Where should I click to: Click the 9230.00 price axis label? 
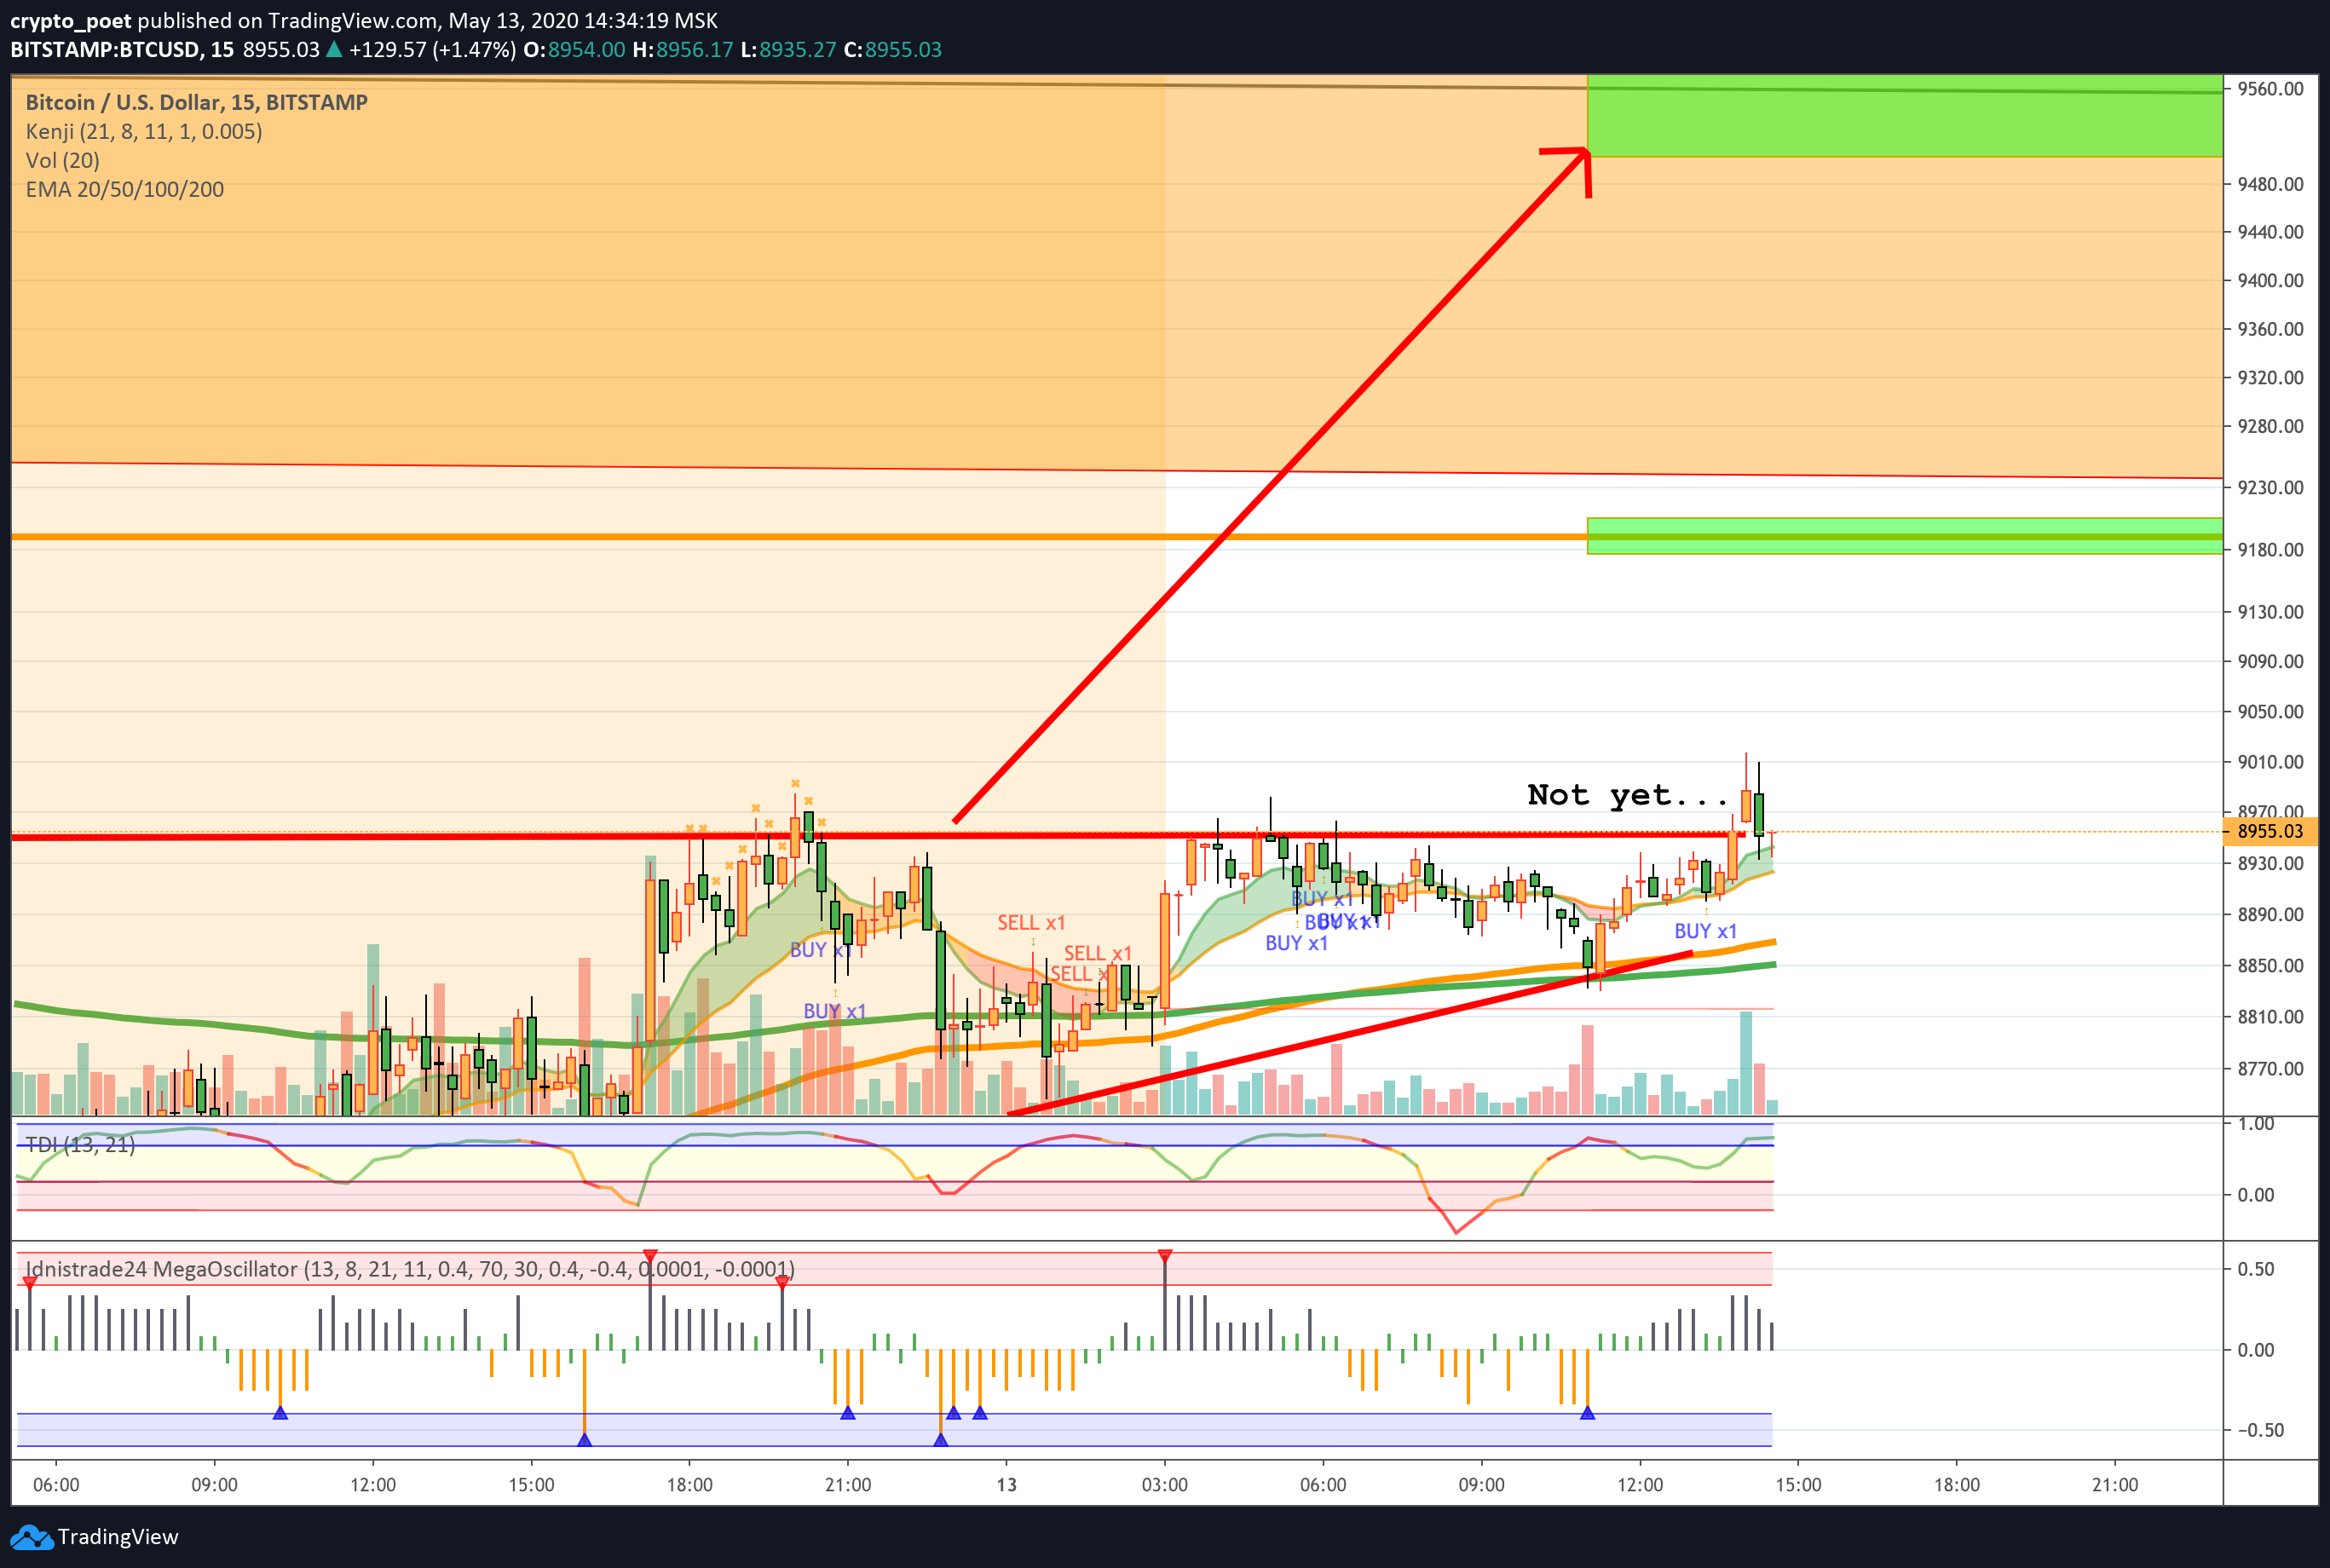click(x=2270, y=487)
